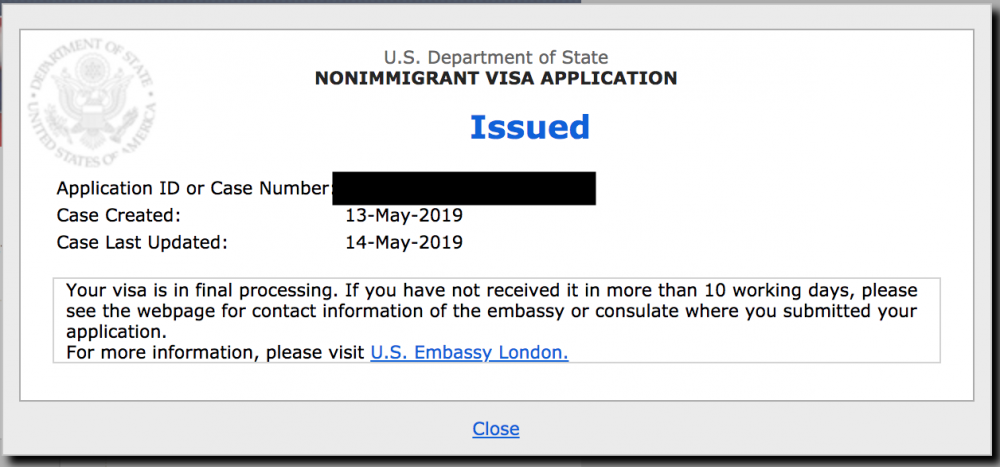Select the 13-May-2019 created date
1000x467 pixels.
(404, 216)
